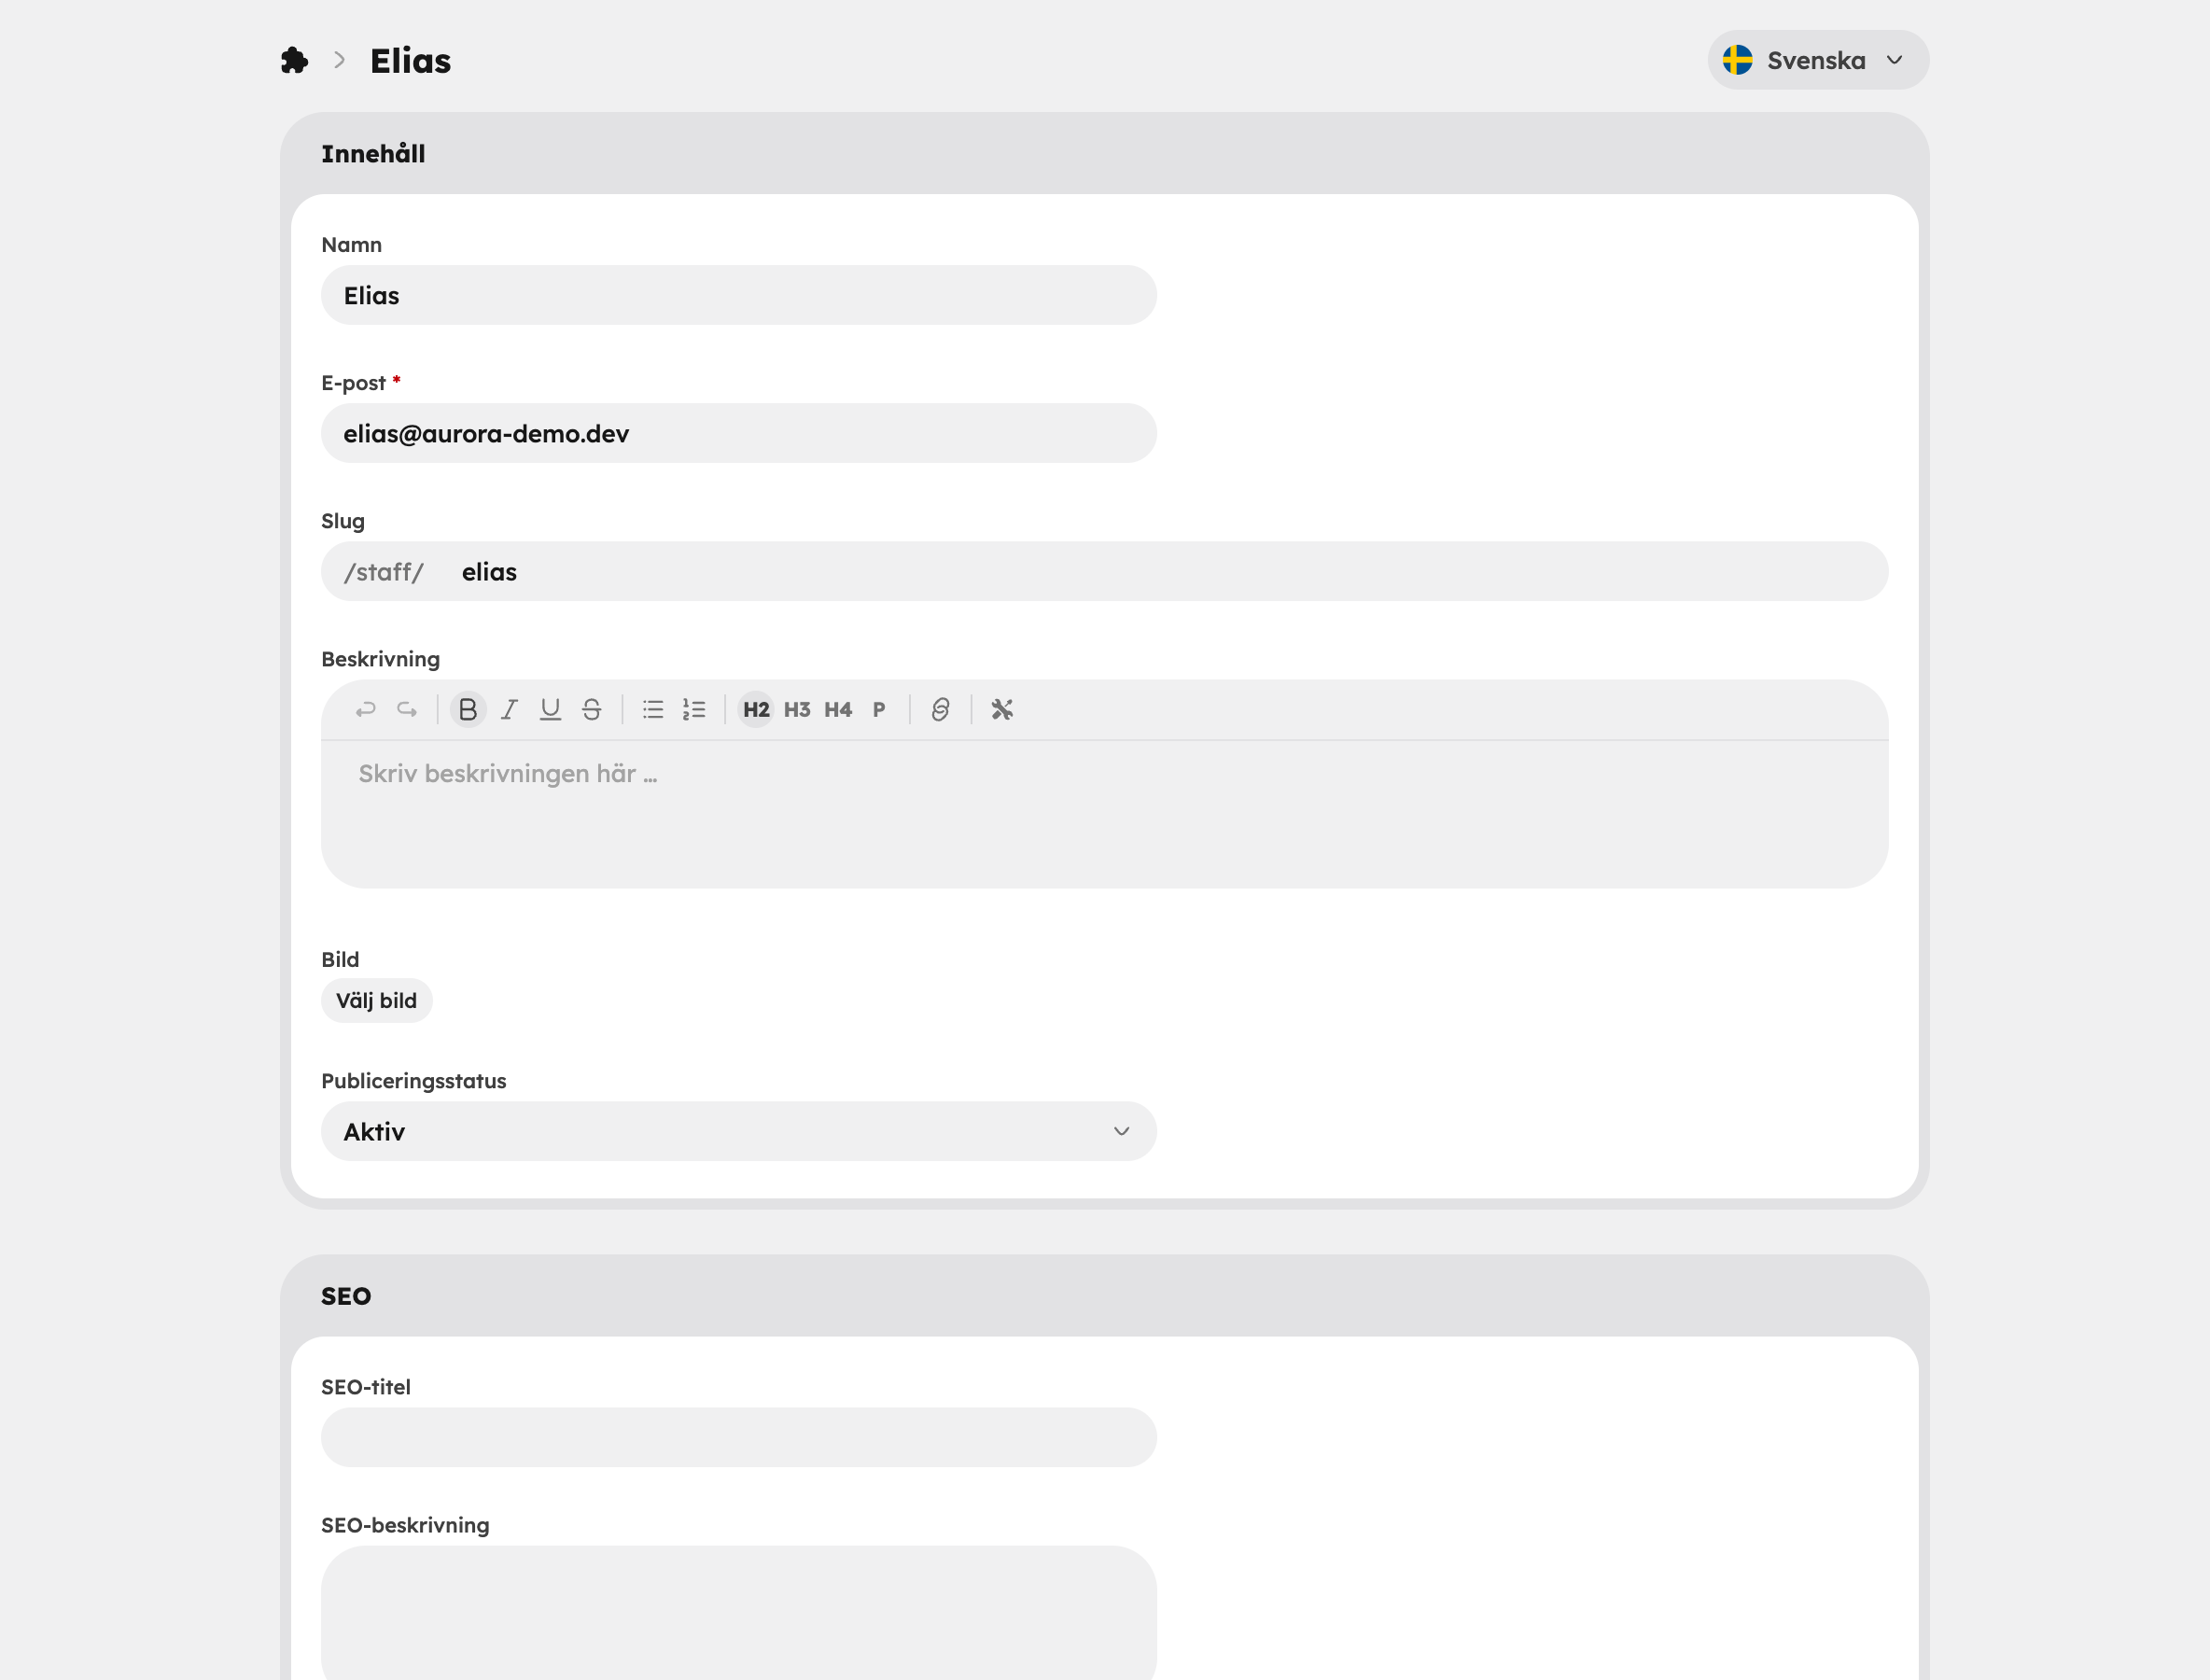Screen dimensions: 2210x1680
Task: Click the E-post input field
Action: [x=739, y=433]
